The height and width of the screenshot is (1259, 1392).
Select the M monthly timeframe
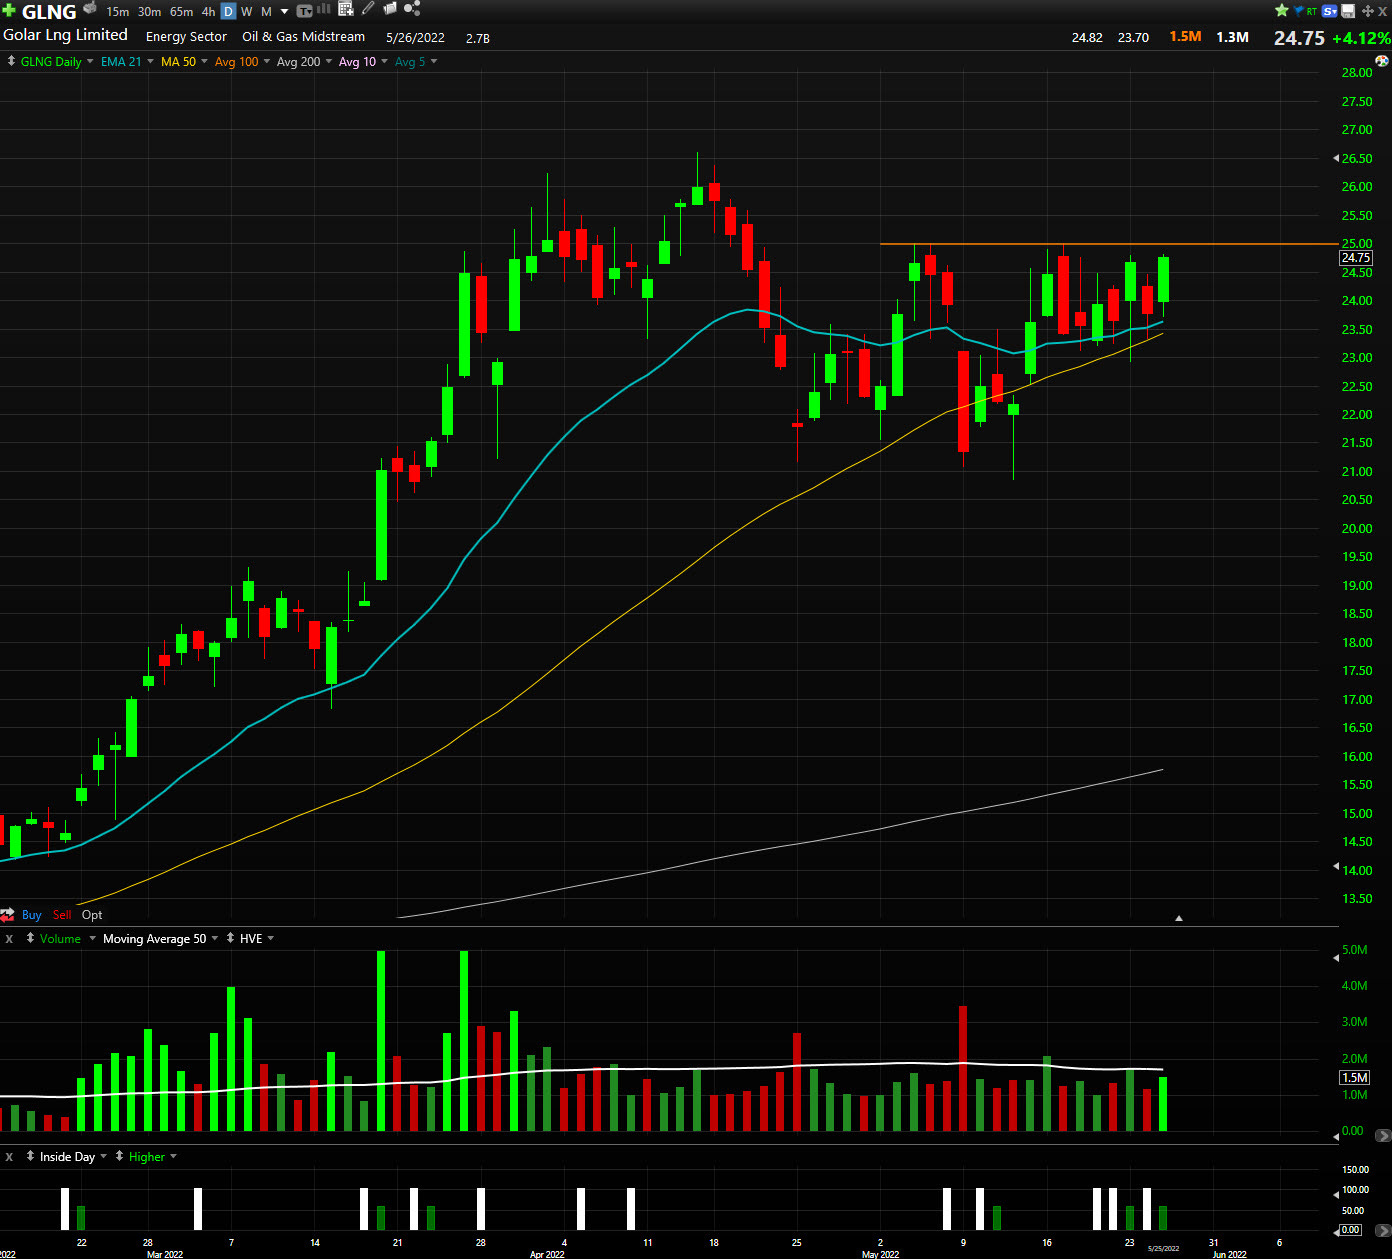pos(266,12)
